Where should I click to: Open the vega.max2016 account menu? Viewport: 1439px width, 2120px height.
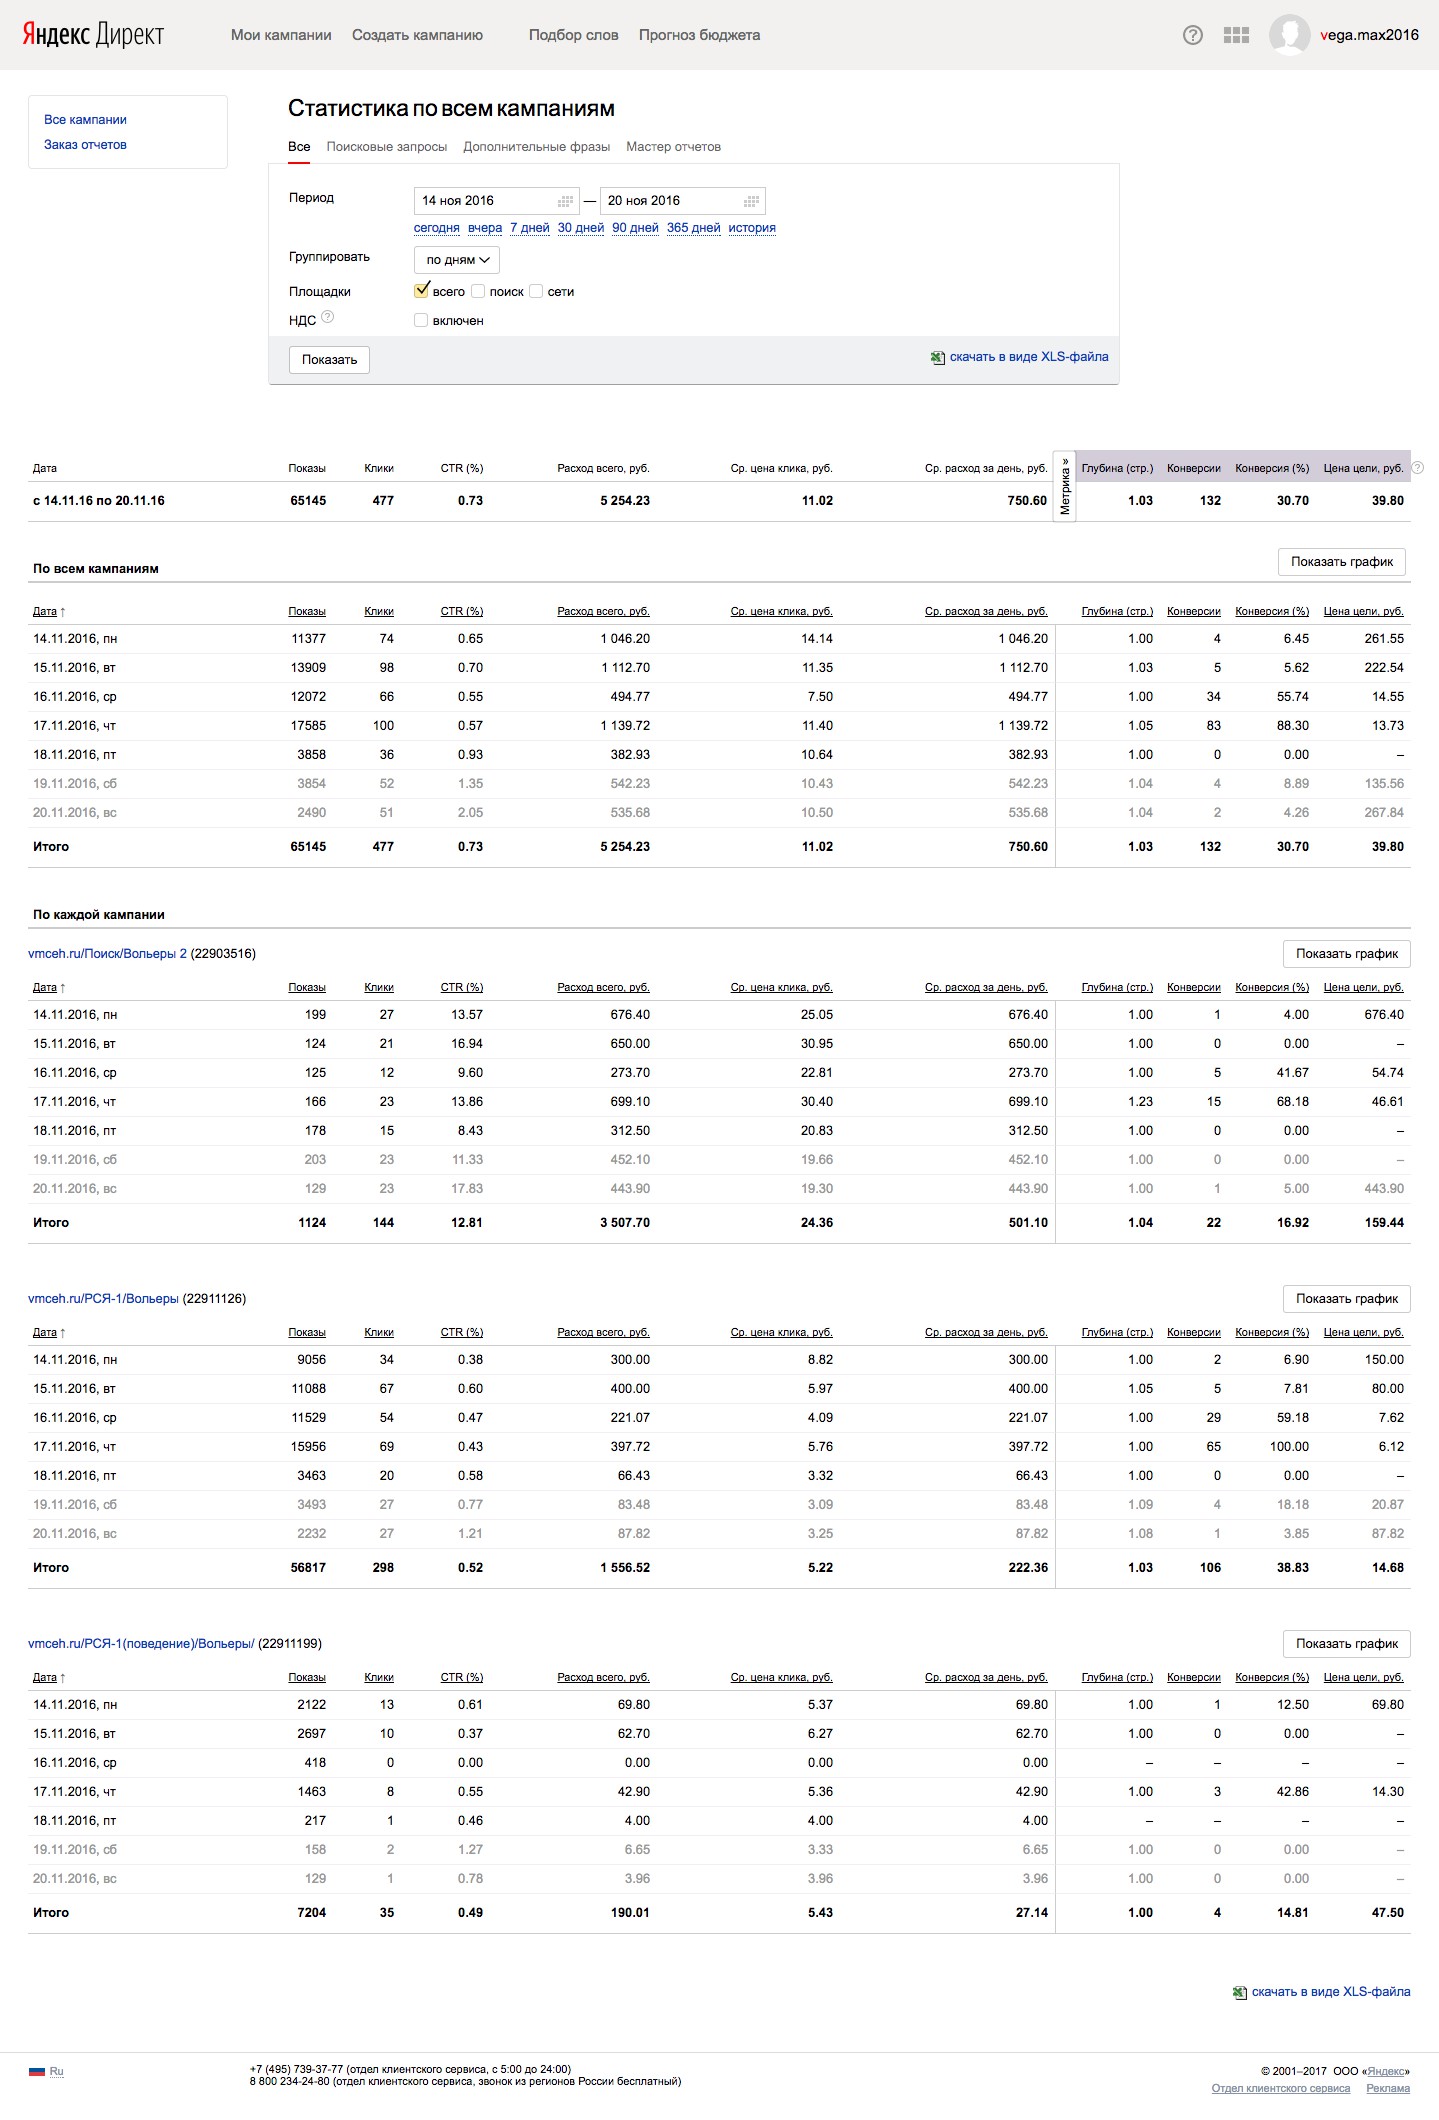click(x=1369, y=35)
